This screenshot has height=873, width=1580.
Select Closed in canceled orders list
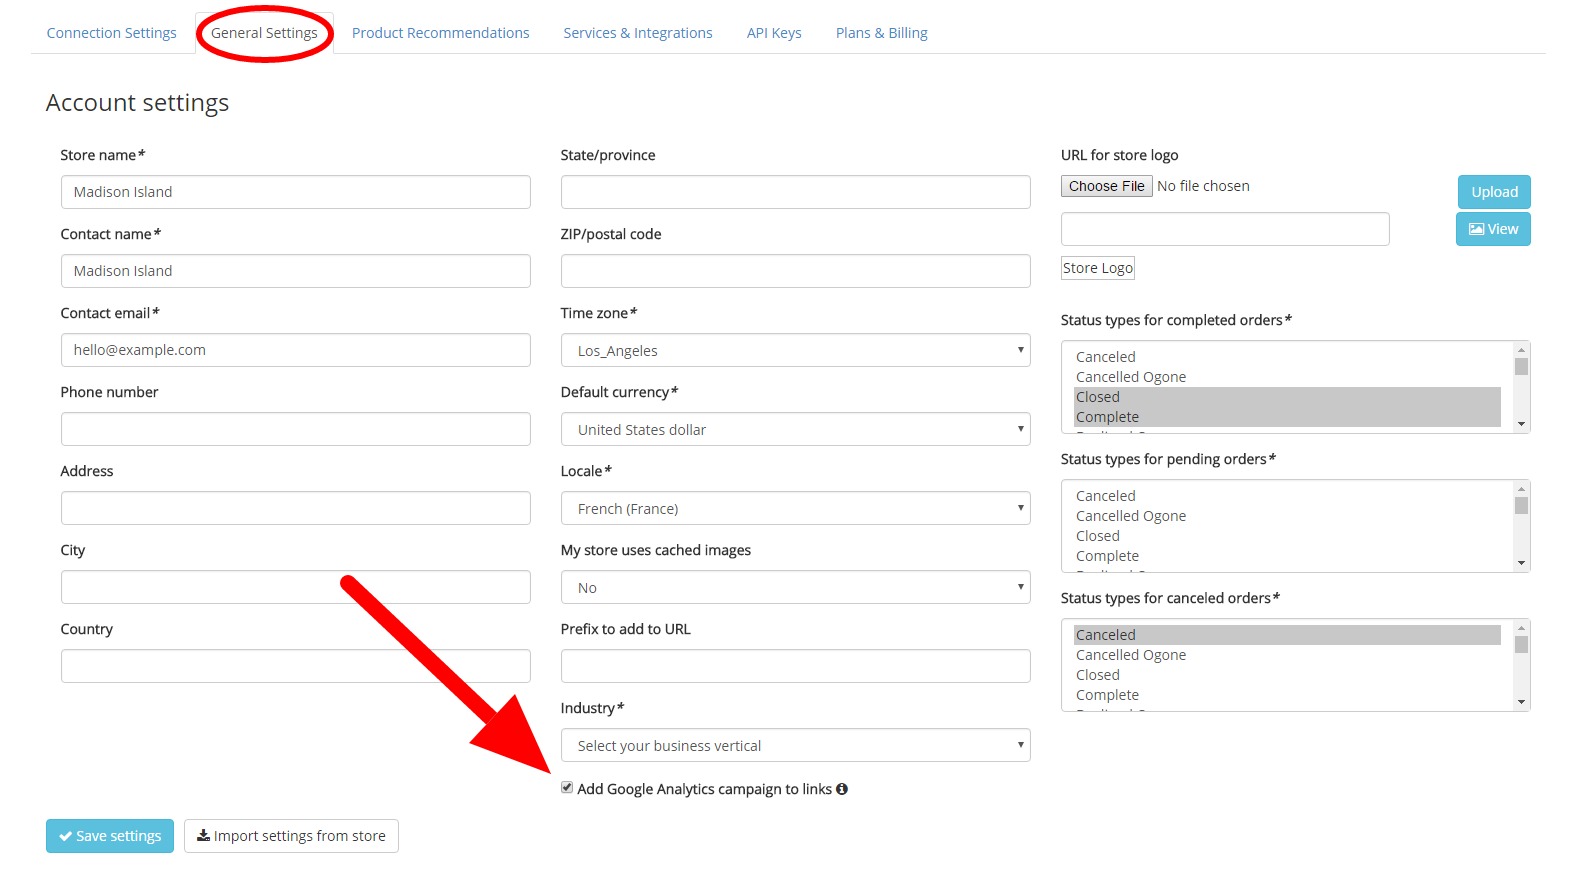(1287, 675)
